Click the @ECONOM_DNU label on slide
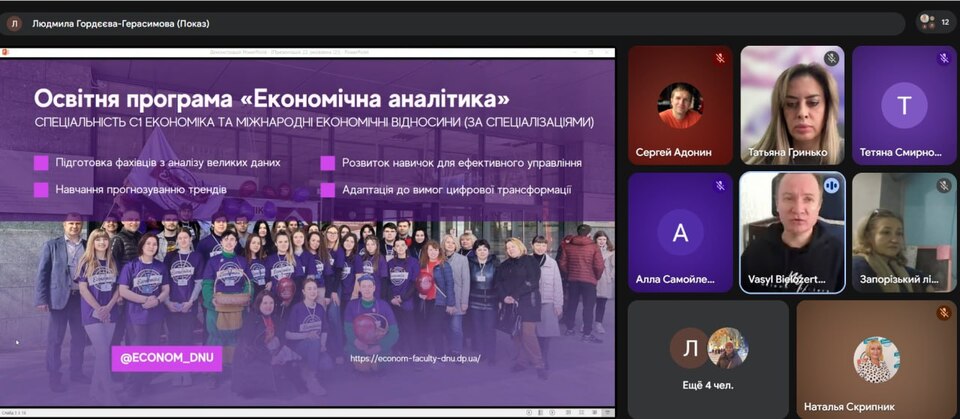This screenshot has width=960, height=419. pyautogui.click(x=166, y=358)
